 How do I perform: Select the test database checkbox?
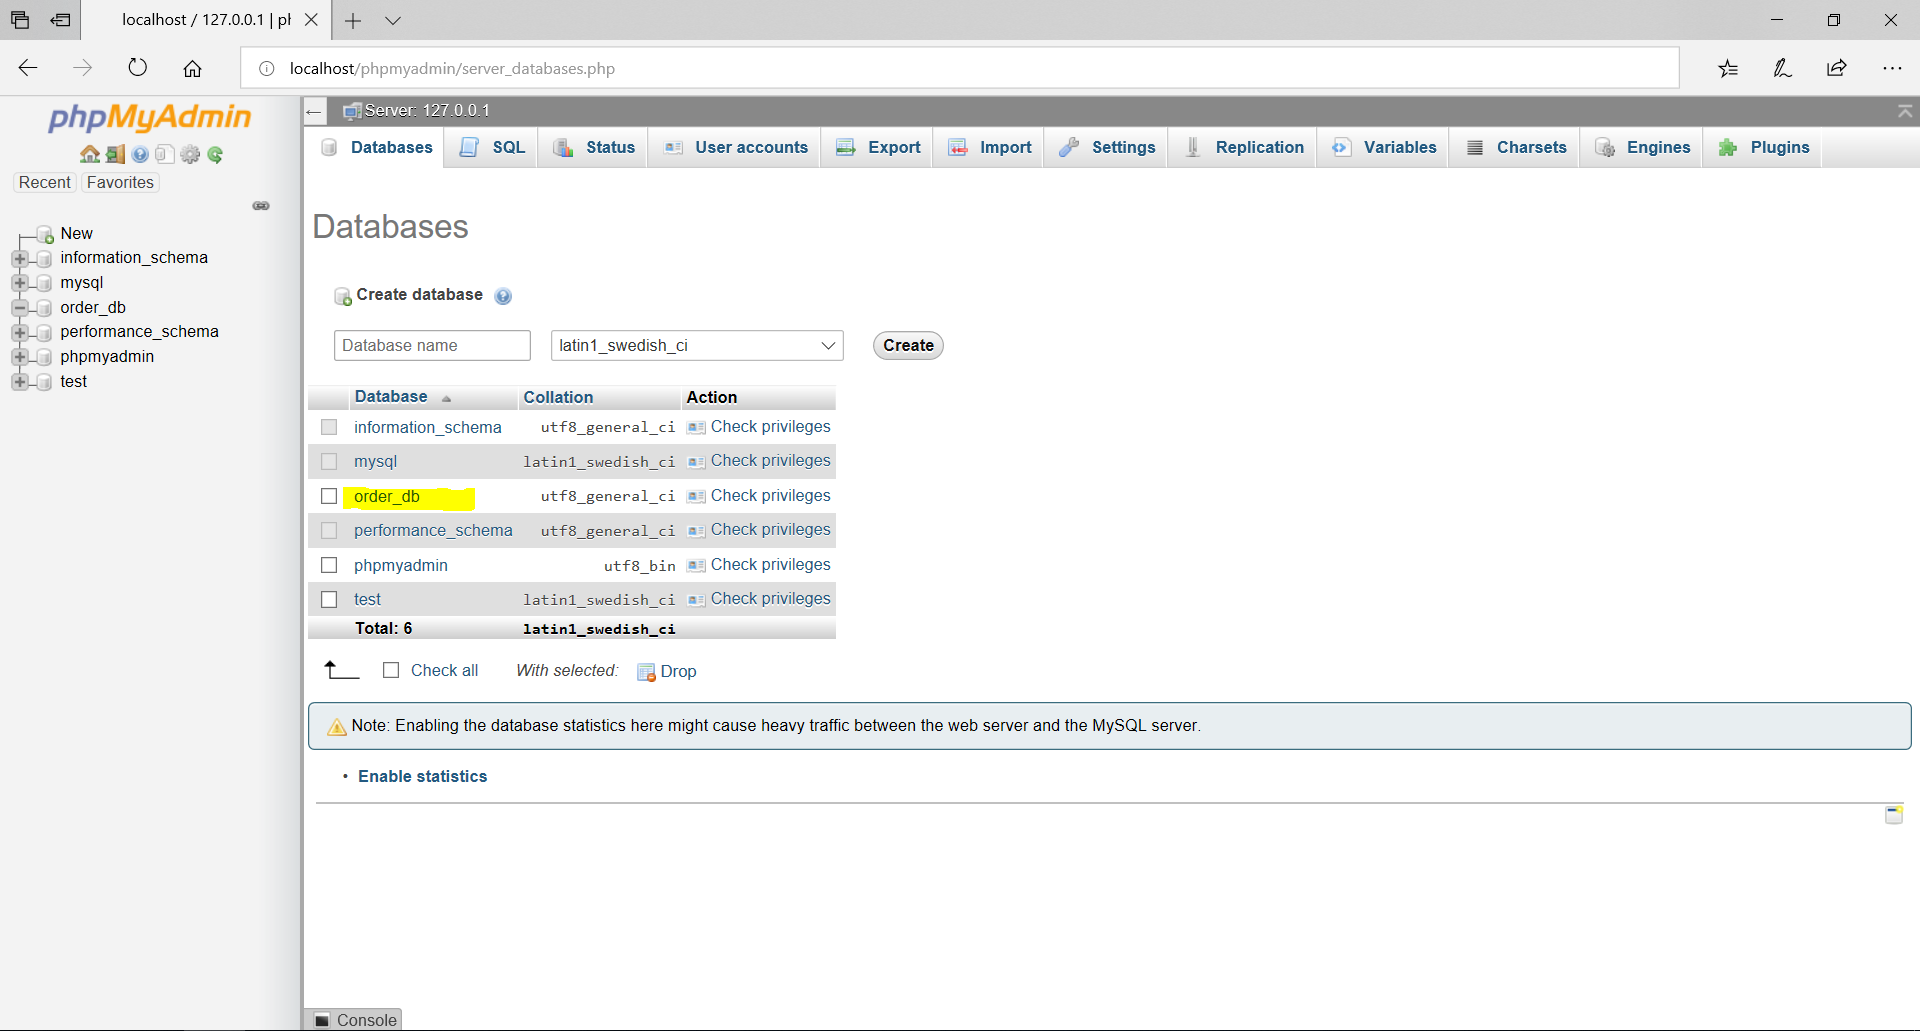(x=329, y=599)
